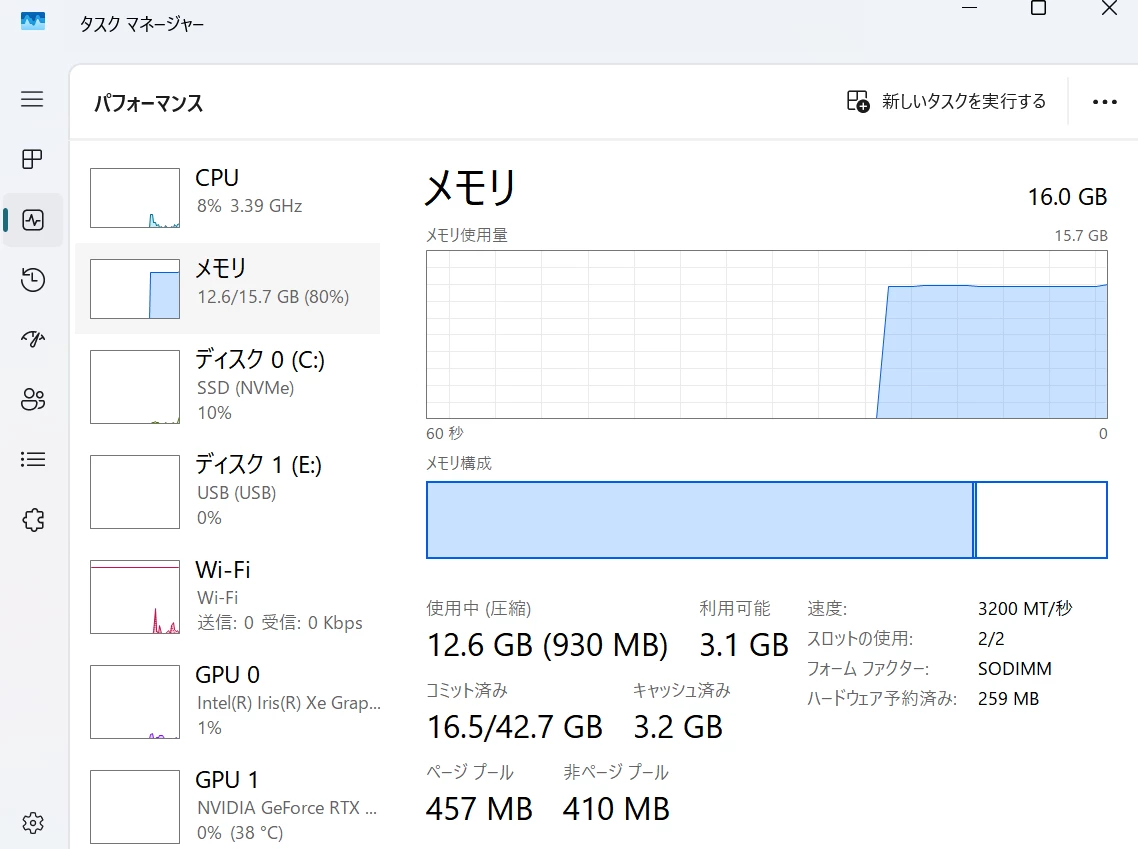The width and height of the screenshot is (1138, 849).
Task: Go to the Processes page icon
Action: (x=32, y=159)
